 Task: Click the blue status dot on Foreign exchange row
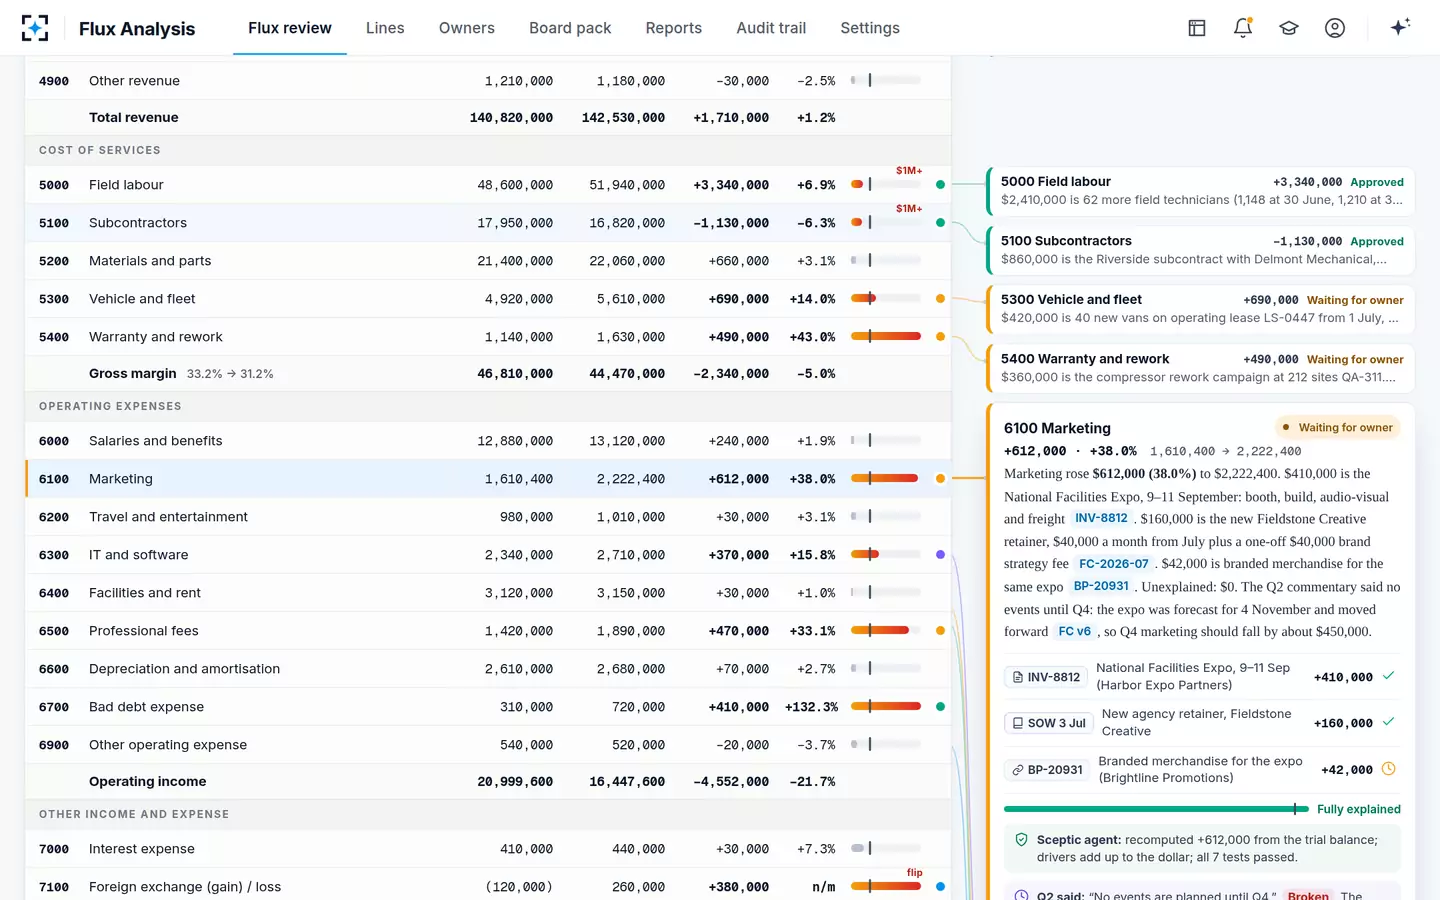pyautogui.click(x=940, y=887)
